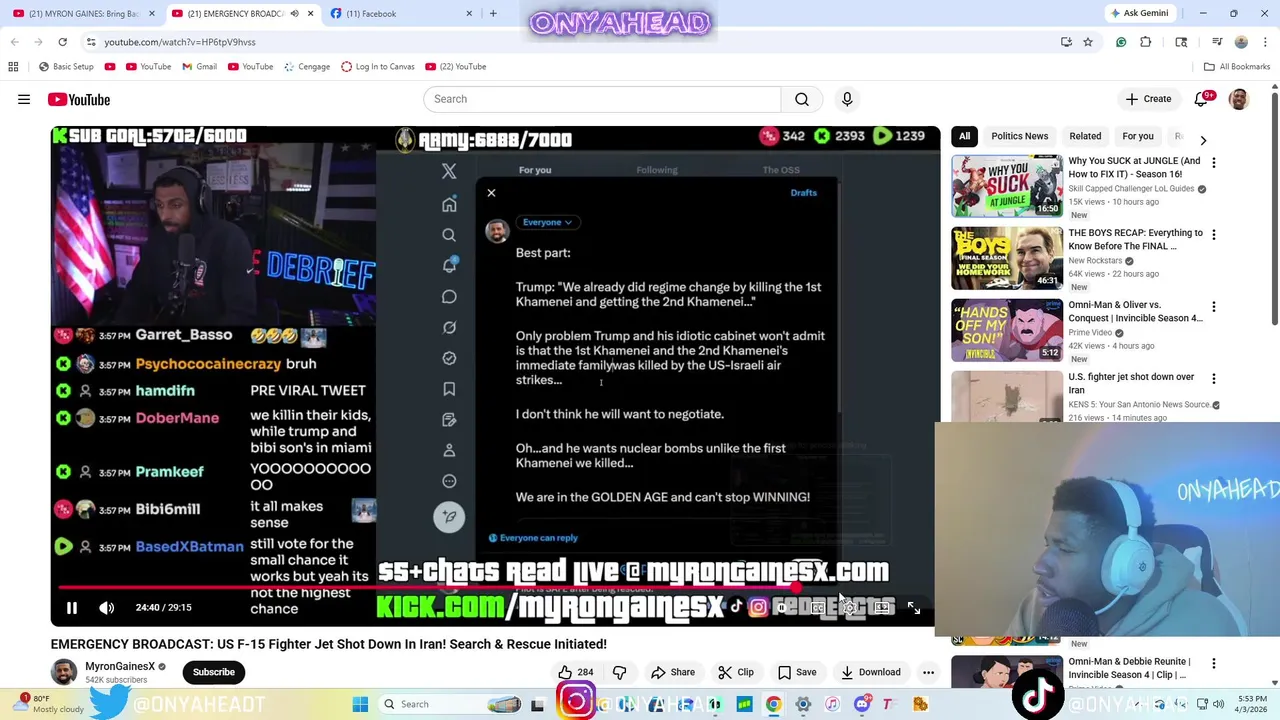Share this video

click(x=673, y=672)
